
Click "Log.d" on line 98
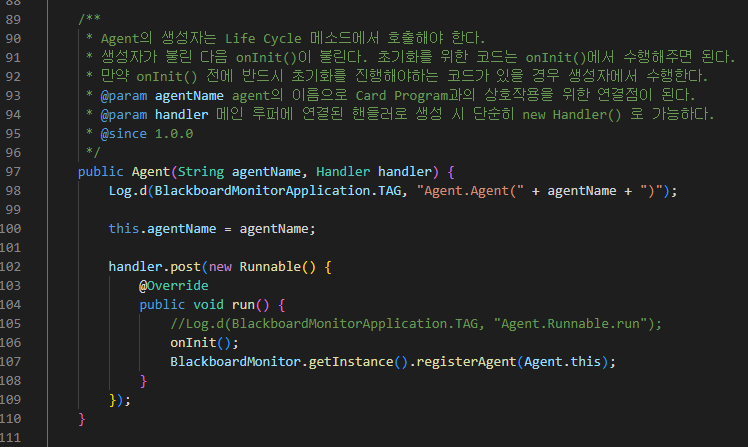coord(128,191)
